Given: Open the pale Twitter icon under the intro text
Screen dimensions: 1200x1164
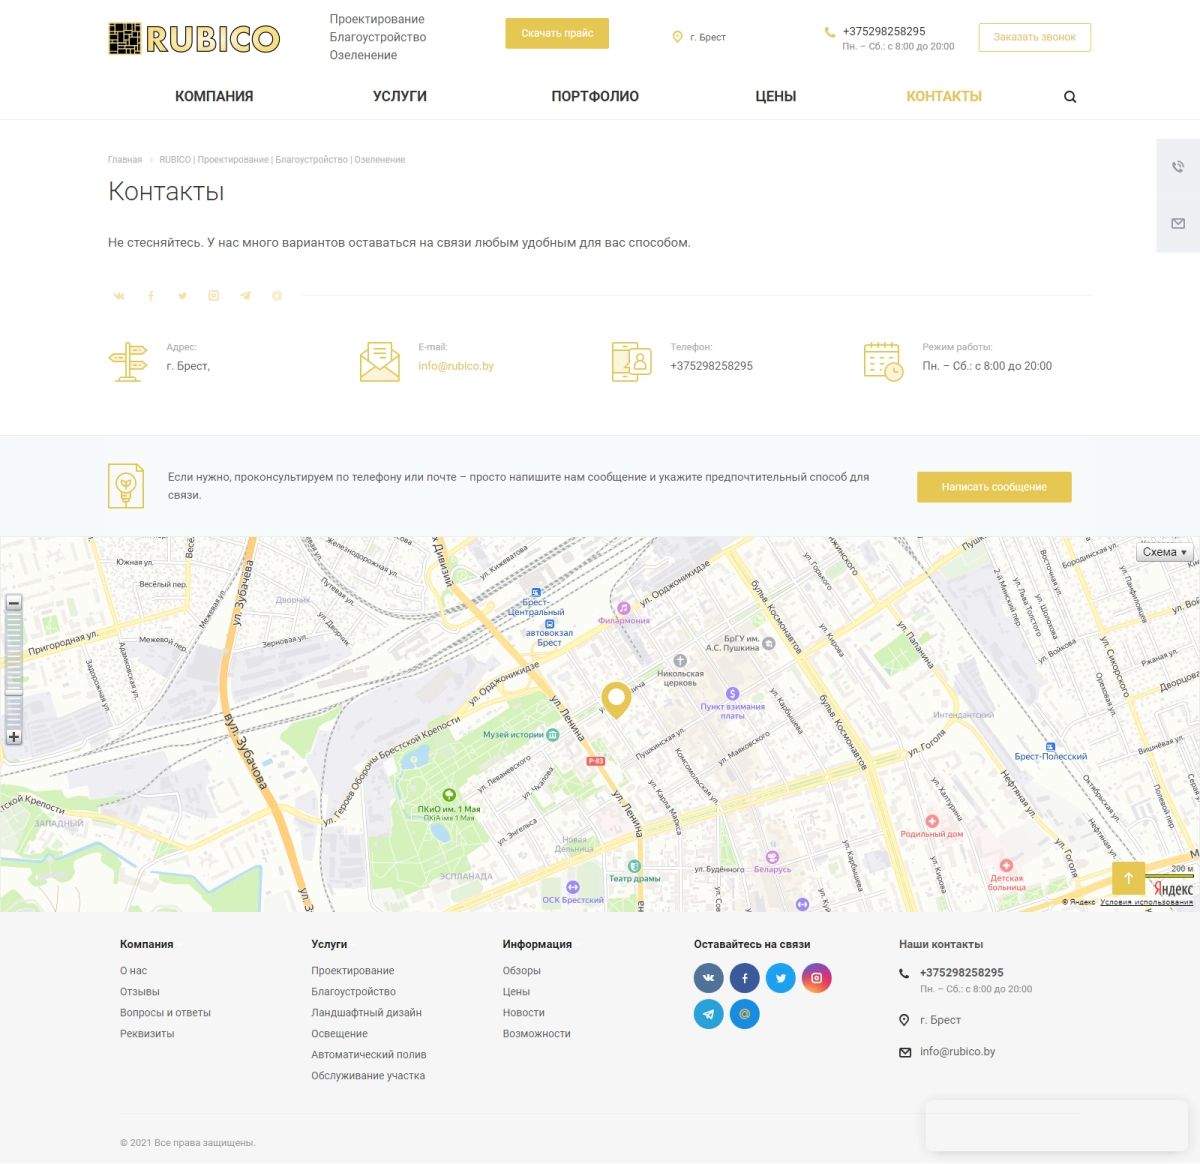Looking at the screenshot, I should 182,296.
